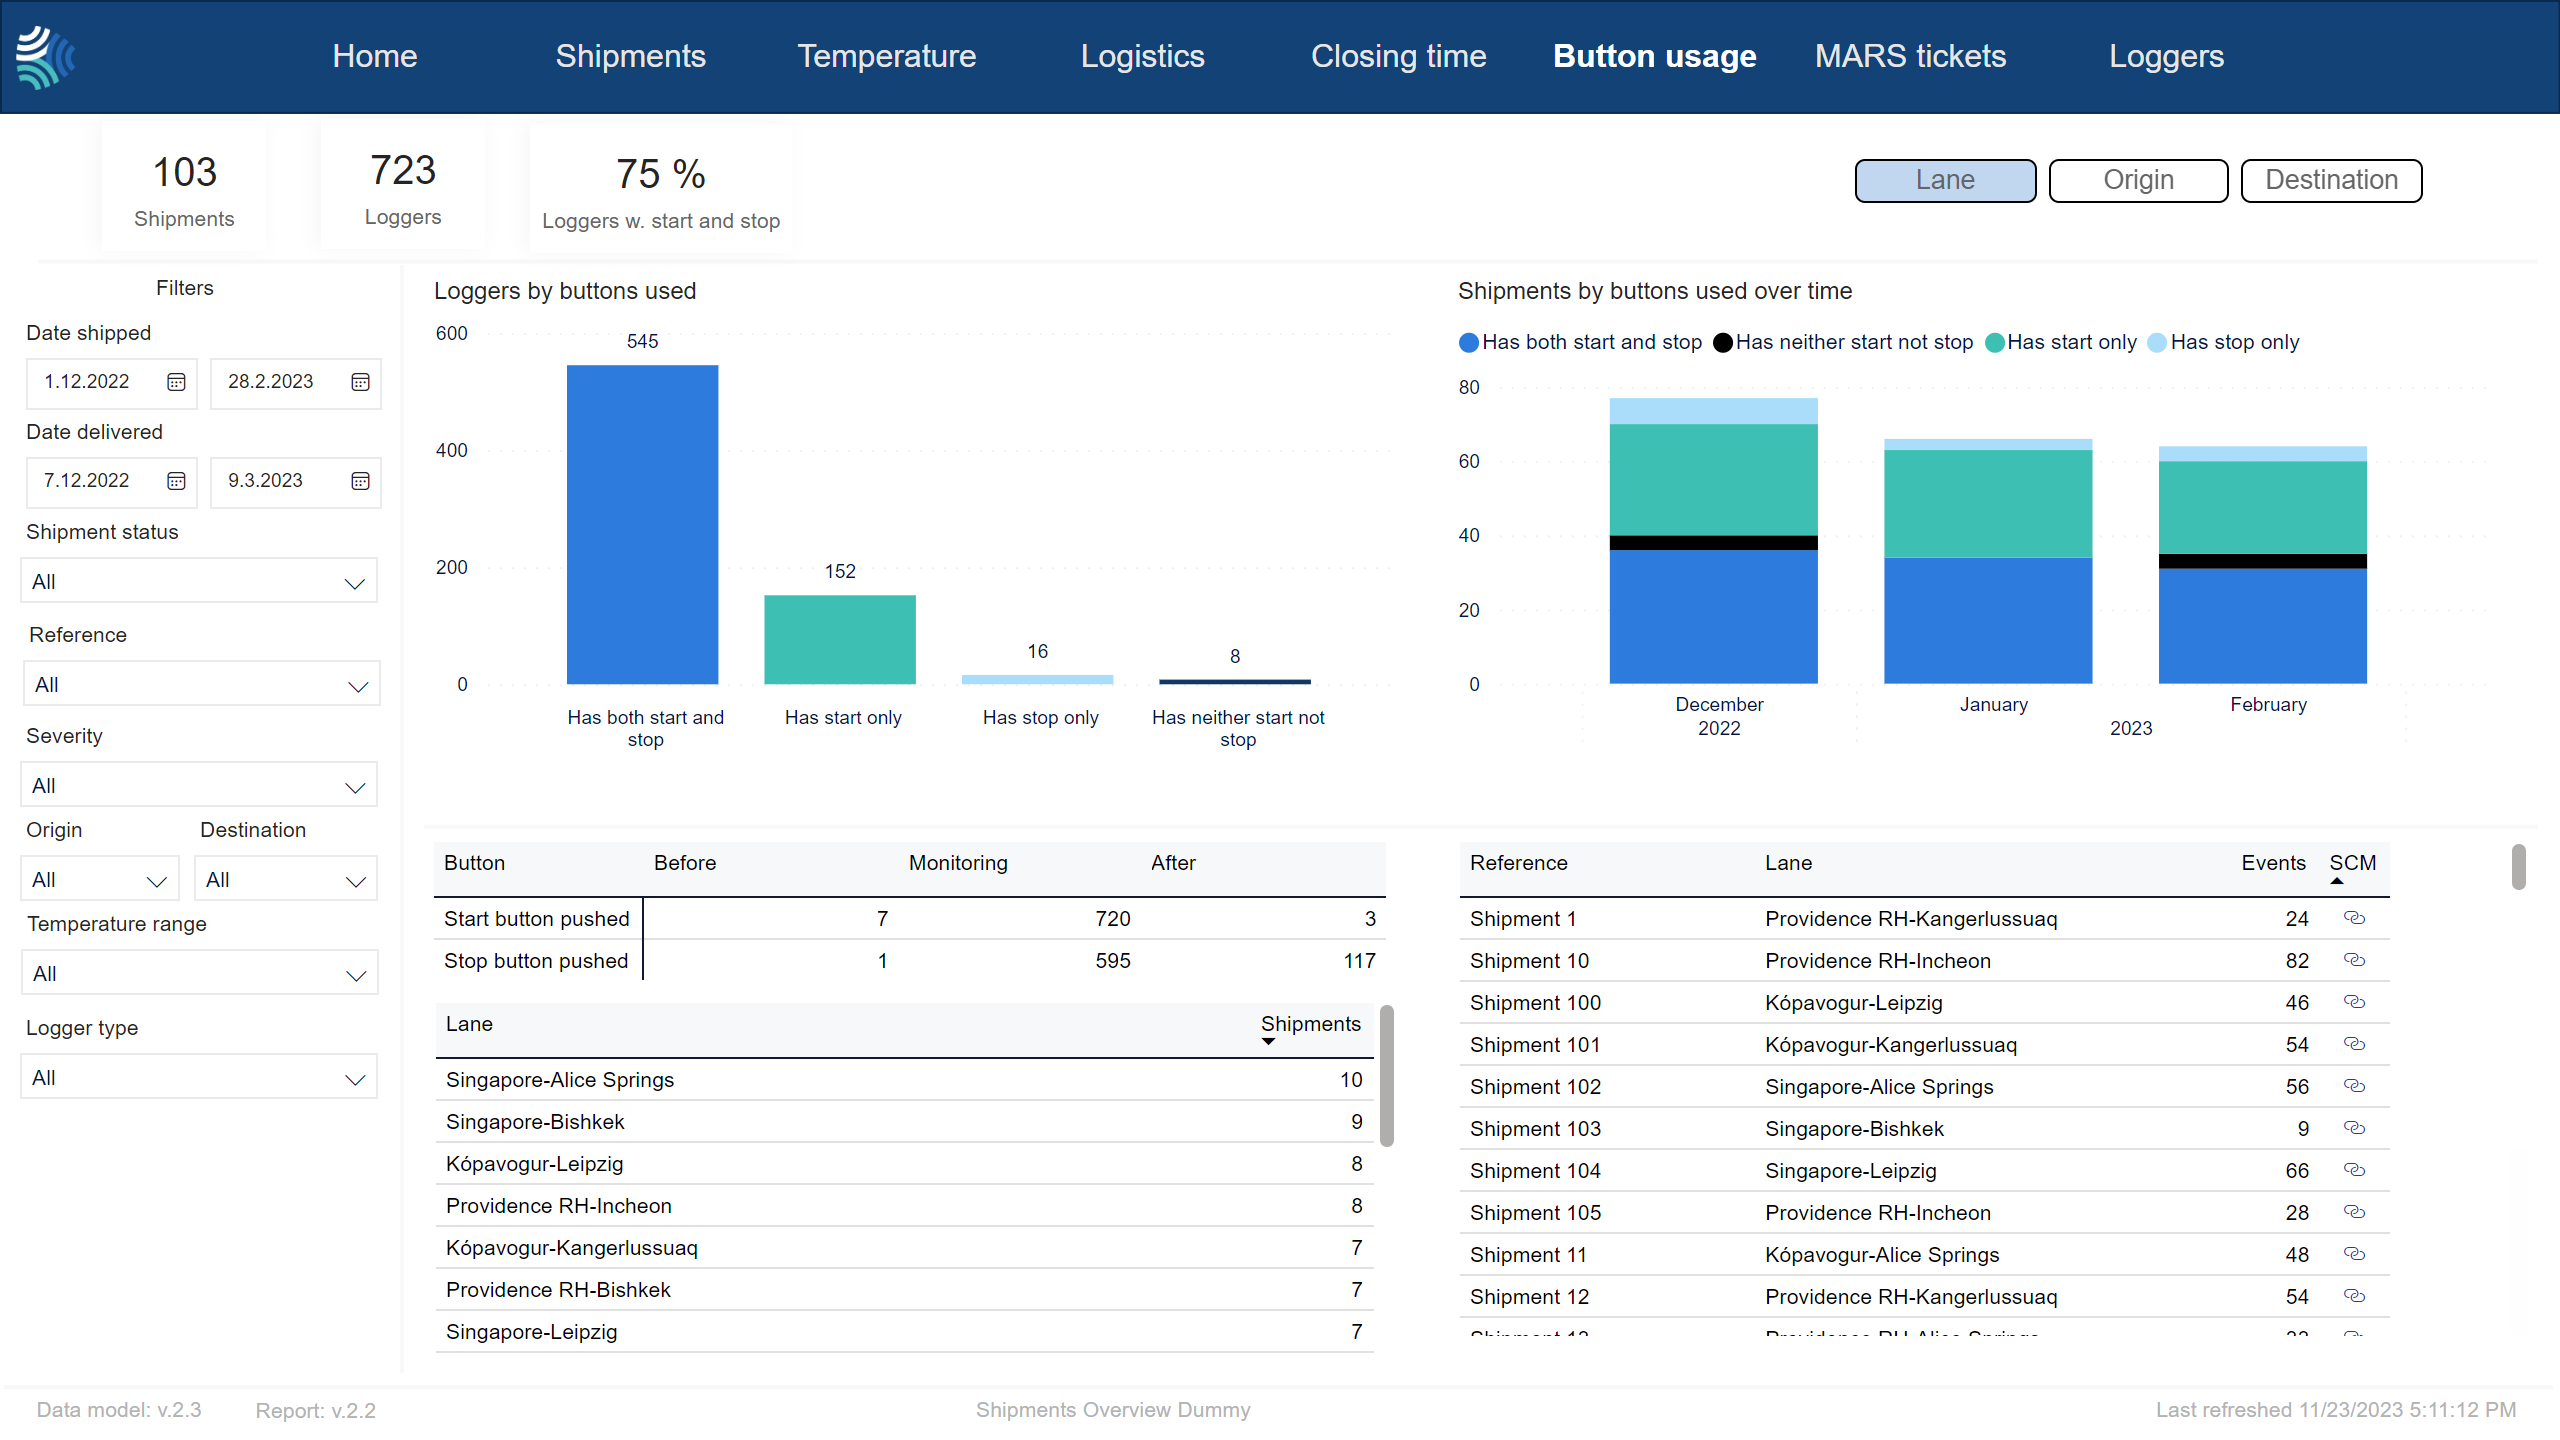Click SCM link icon for Shipment 105
The height and width of the screenshot is (1440, 2560).
click(x=2354, y=1212)
